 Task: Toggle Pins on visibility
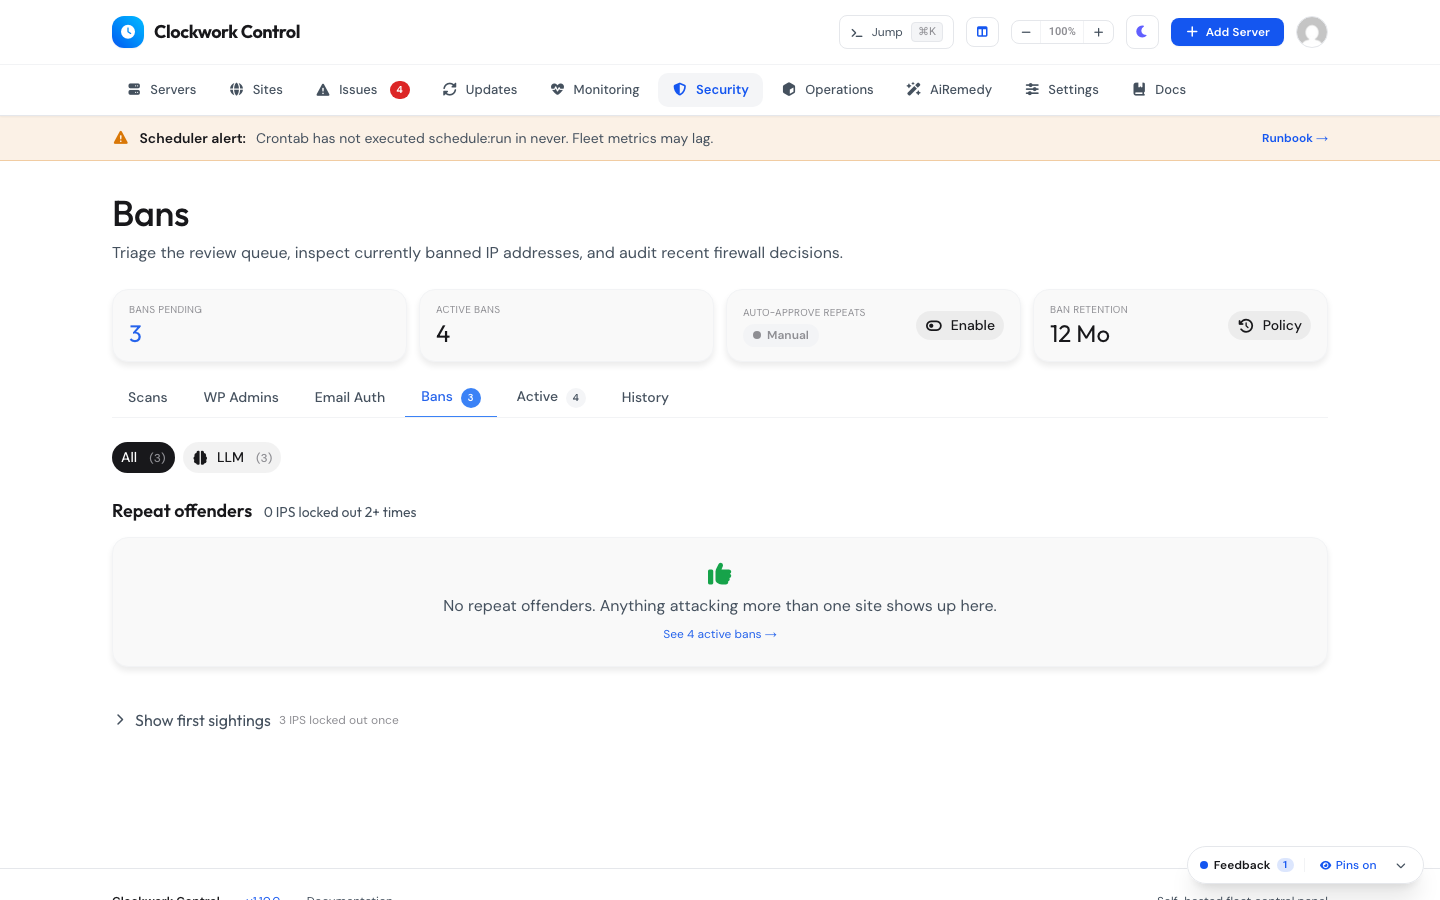click(1348, 866)
